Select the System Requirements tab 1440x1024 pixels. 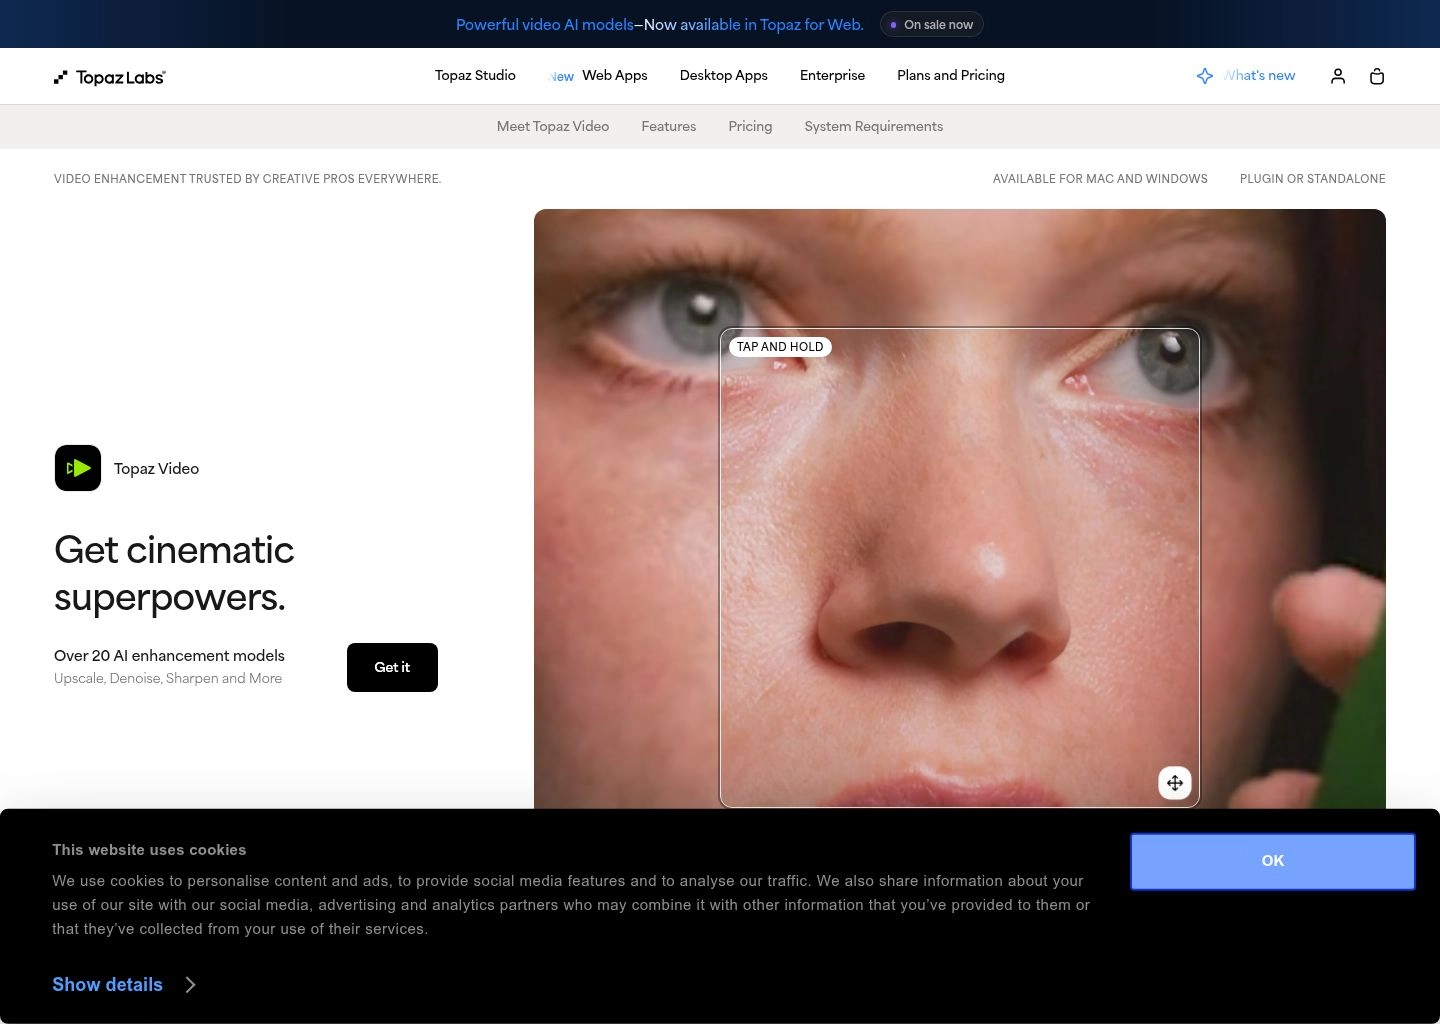pos(874,127)
